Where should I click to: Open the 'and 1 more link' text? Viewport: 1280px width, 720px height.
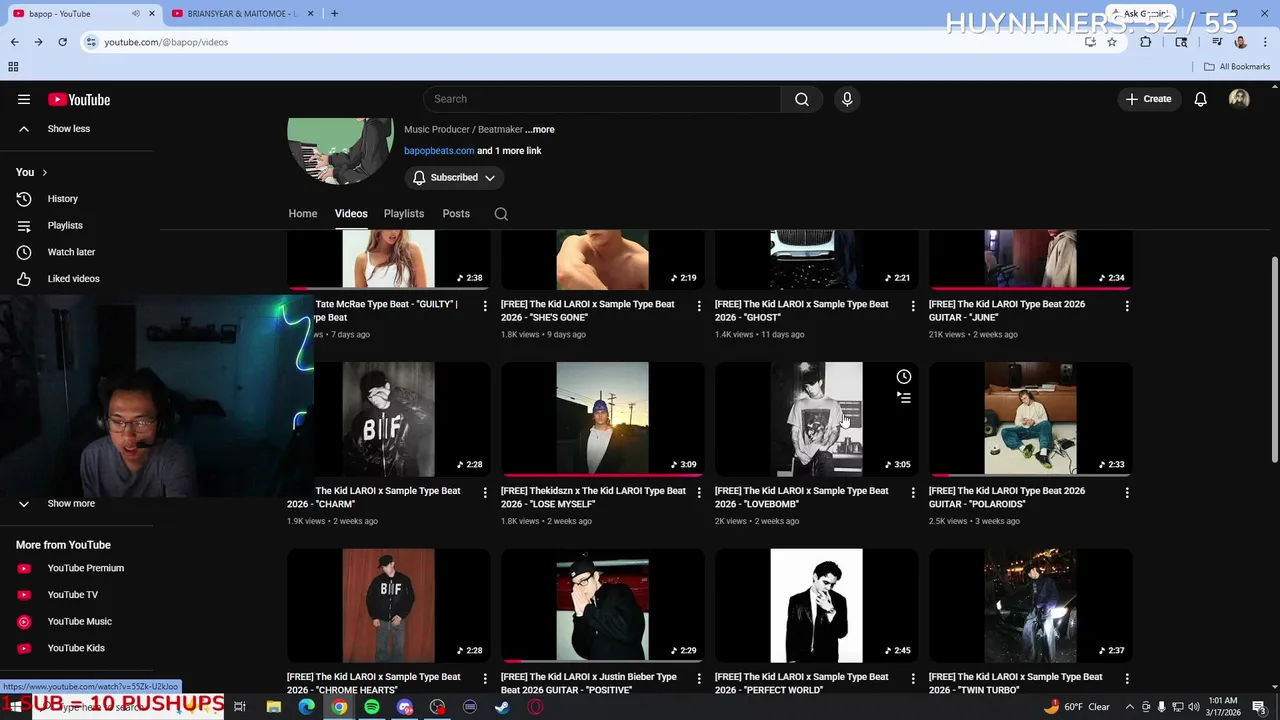pos(509,151)
